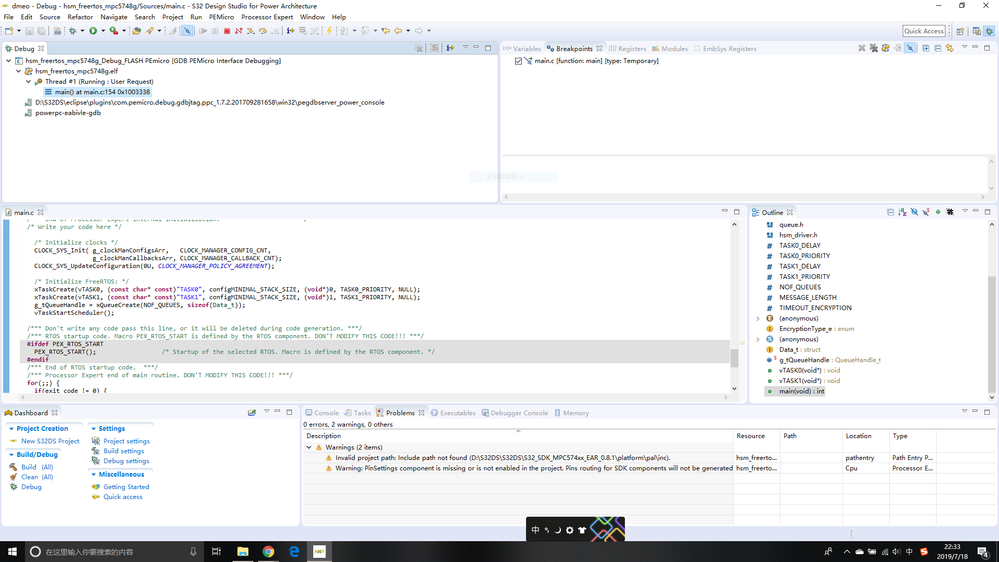The width and height of the screenshot is (999, 562).
Task: Click the green Run button in the main toolbar
Action: tap(93, 31)
